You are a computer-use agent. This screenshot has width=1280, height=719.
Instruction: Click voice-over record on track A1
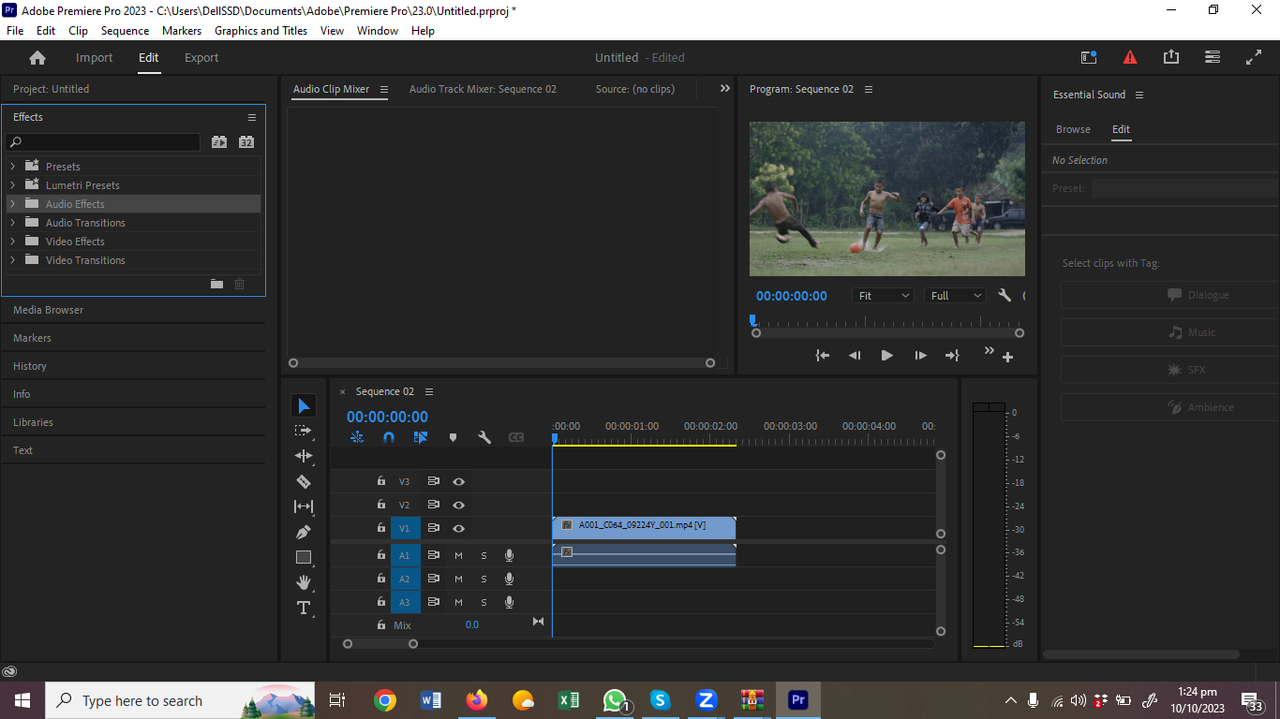coord(509,555)
